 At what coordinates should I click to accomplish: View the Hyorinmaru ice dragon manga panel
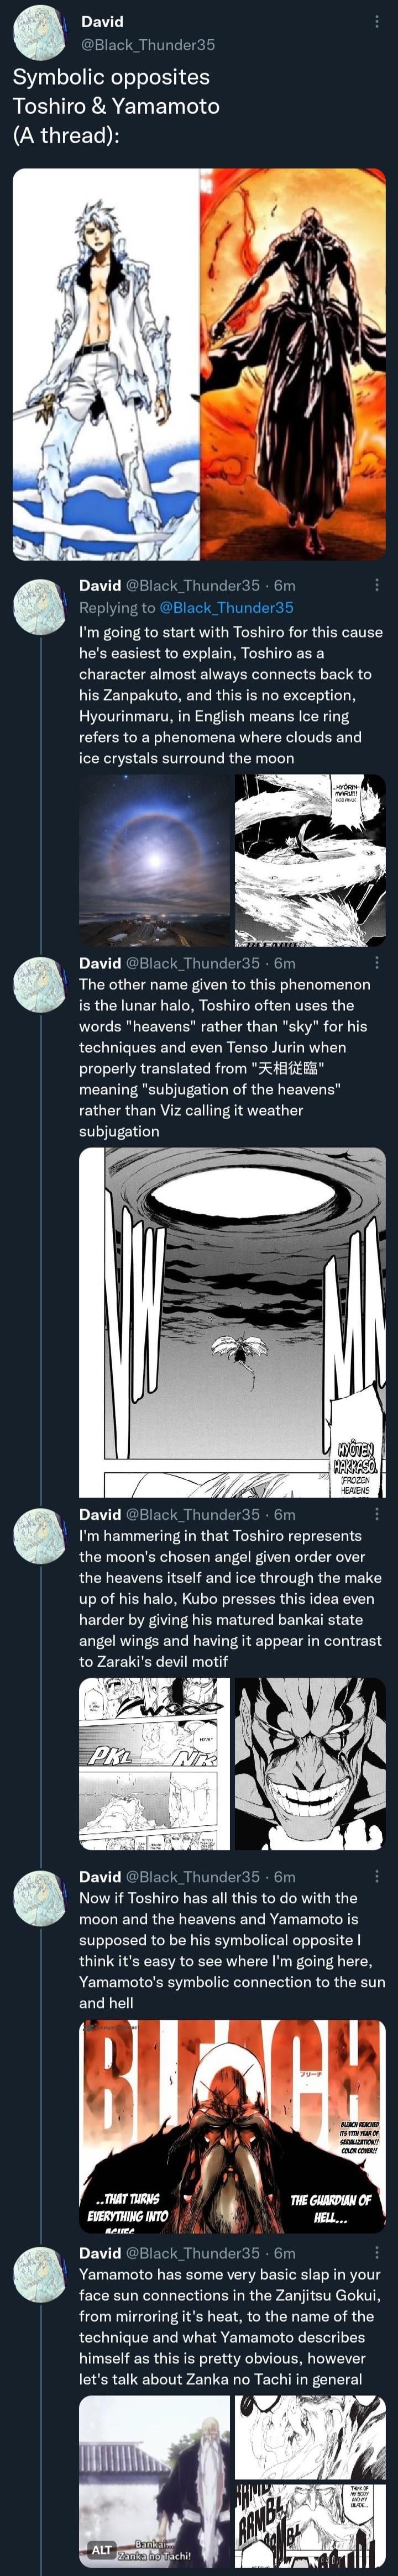tap(310, 860)
